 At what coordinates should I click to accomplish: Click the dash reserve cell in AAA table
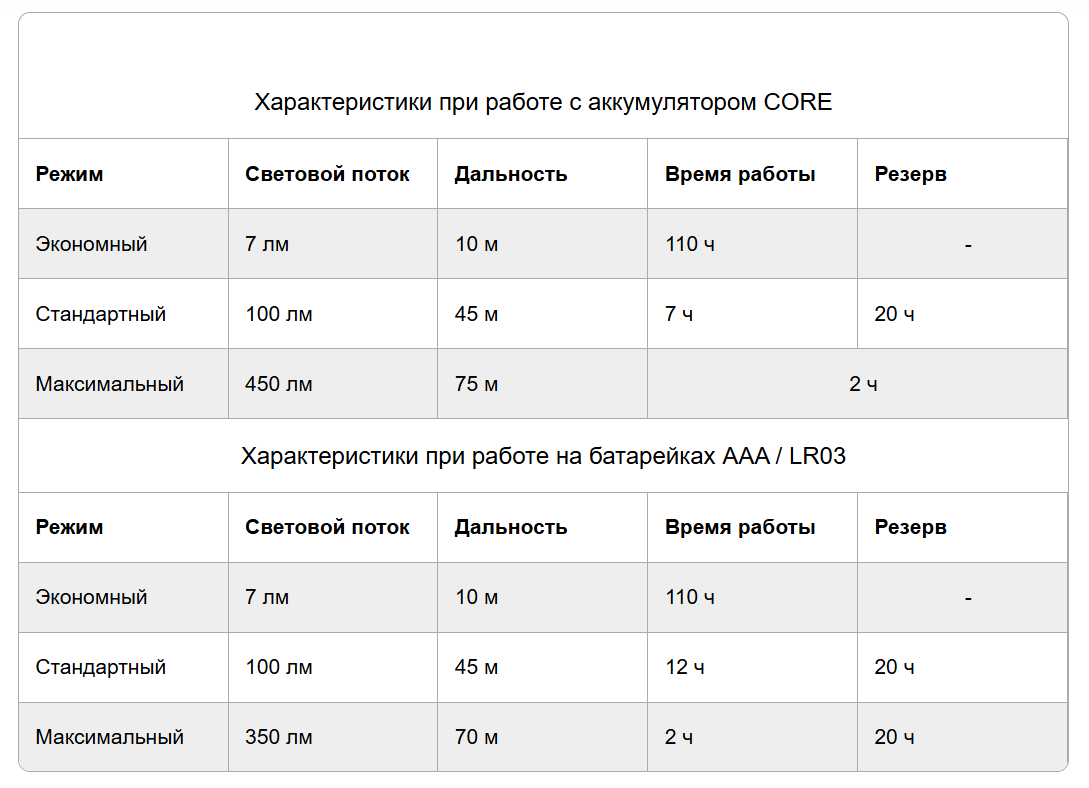(x=968, y=597)
